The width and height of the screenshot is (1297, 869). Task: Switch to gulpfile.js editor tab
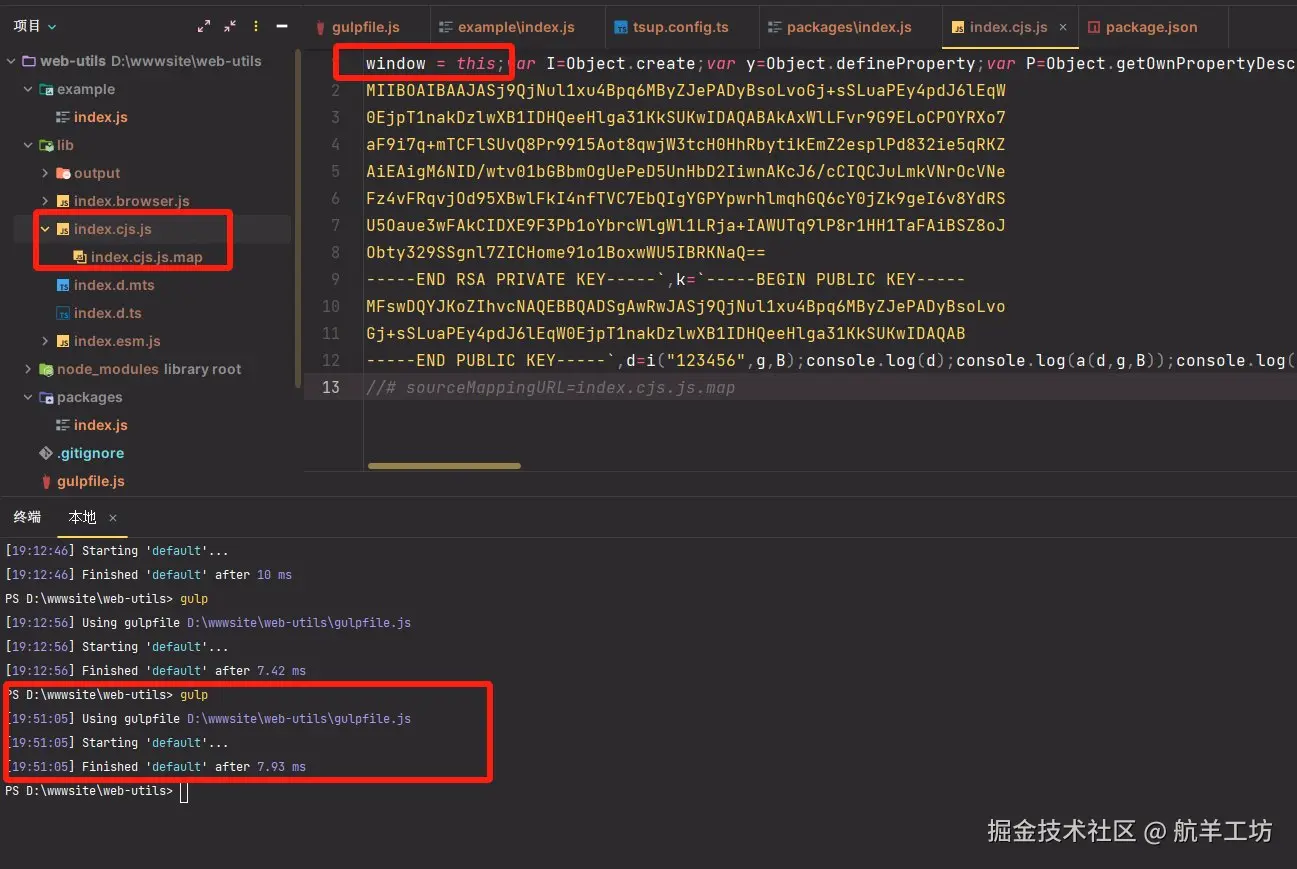(x=365, y=27)
